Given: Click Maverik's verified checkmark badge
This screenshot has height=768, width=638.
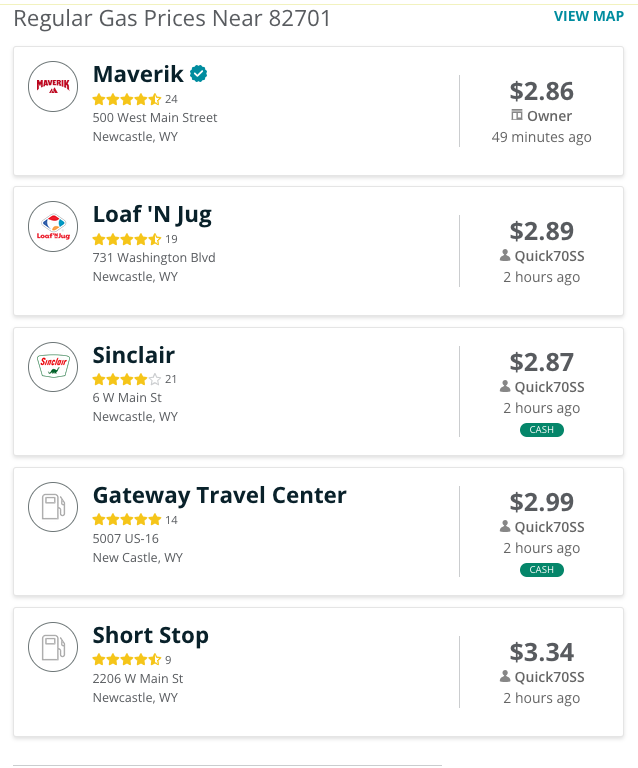Looking at the screenshot, I should click(x=198, y=74).
